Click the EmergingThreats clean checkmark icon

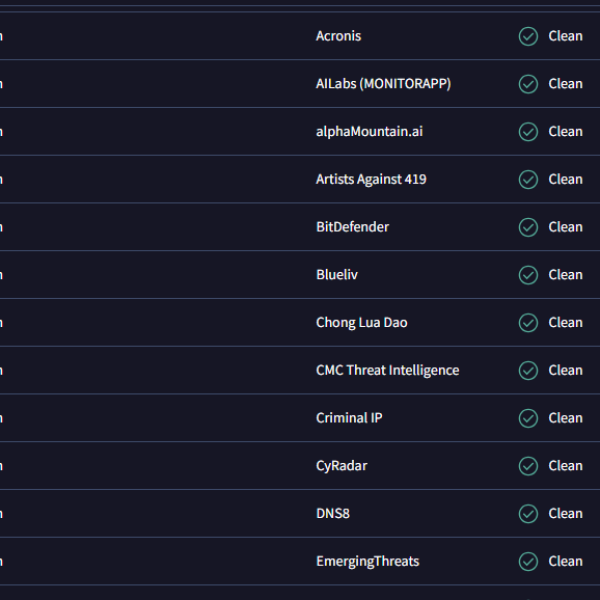(528, 562)
